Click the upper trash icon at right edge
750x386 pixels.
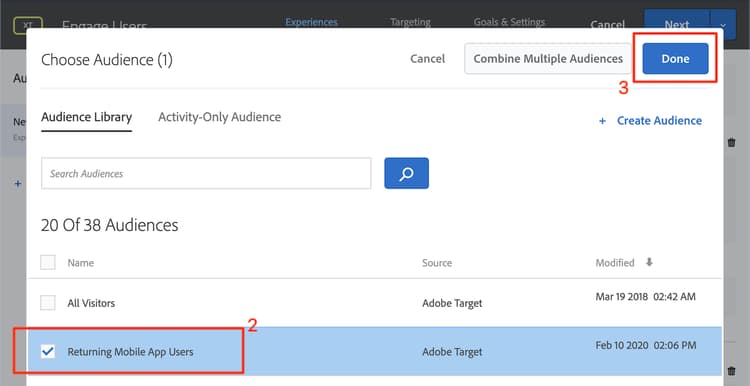point(731,143)
